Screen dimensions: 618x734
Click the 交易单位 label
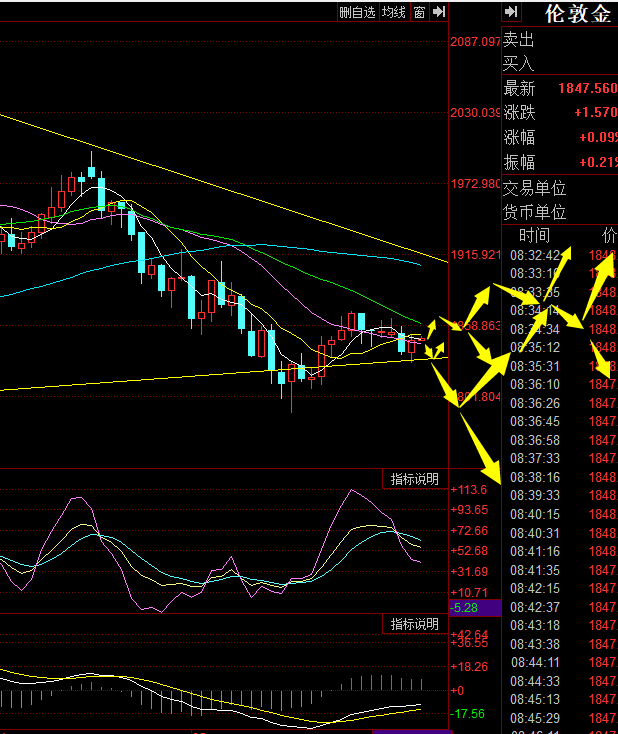(534, 188)
